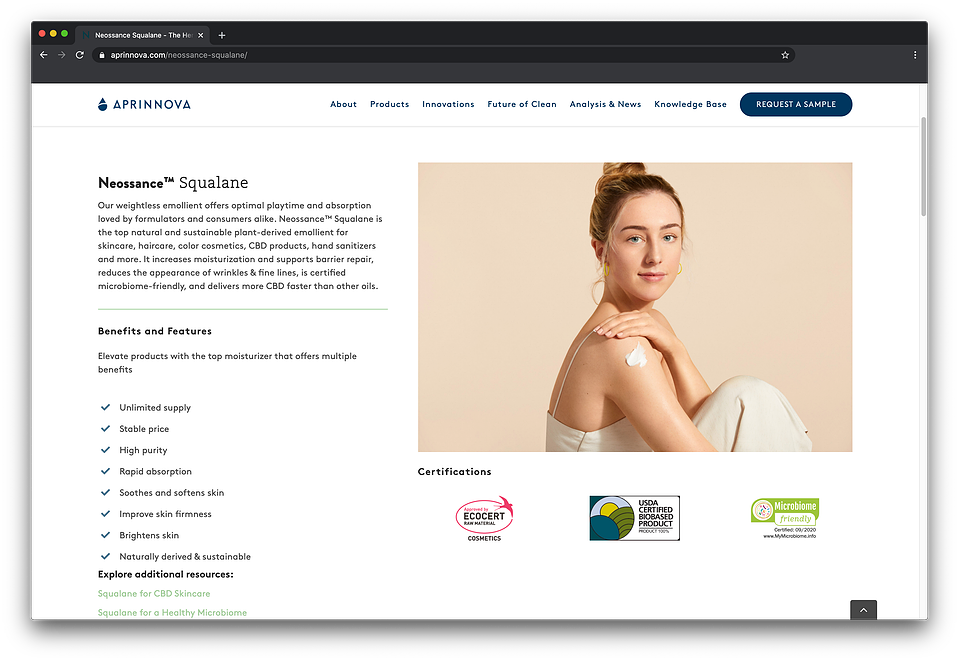Bookmark this page with the star icon
959x661 pixels.
(785, 55)
